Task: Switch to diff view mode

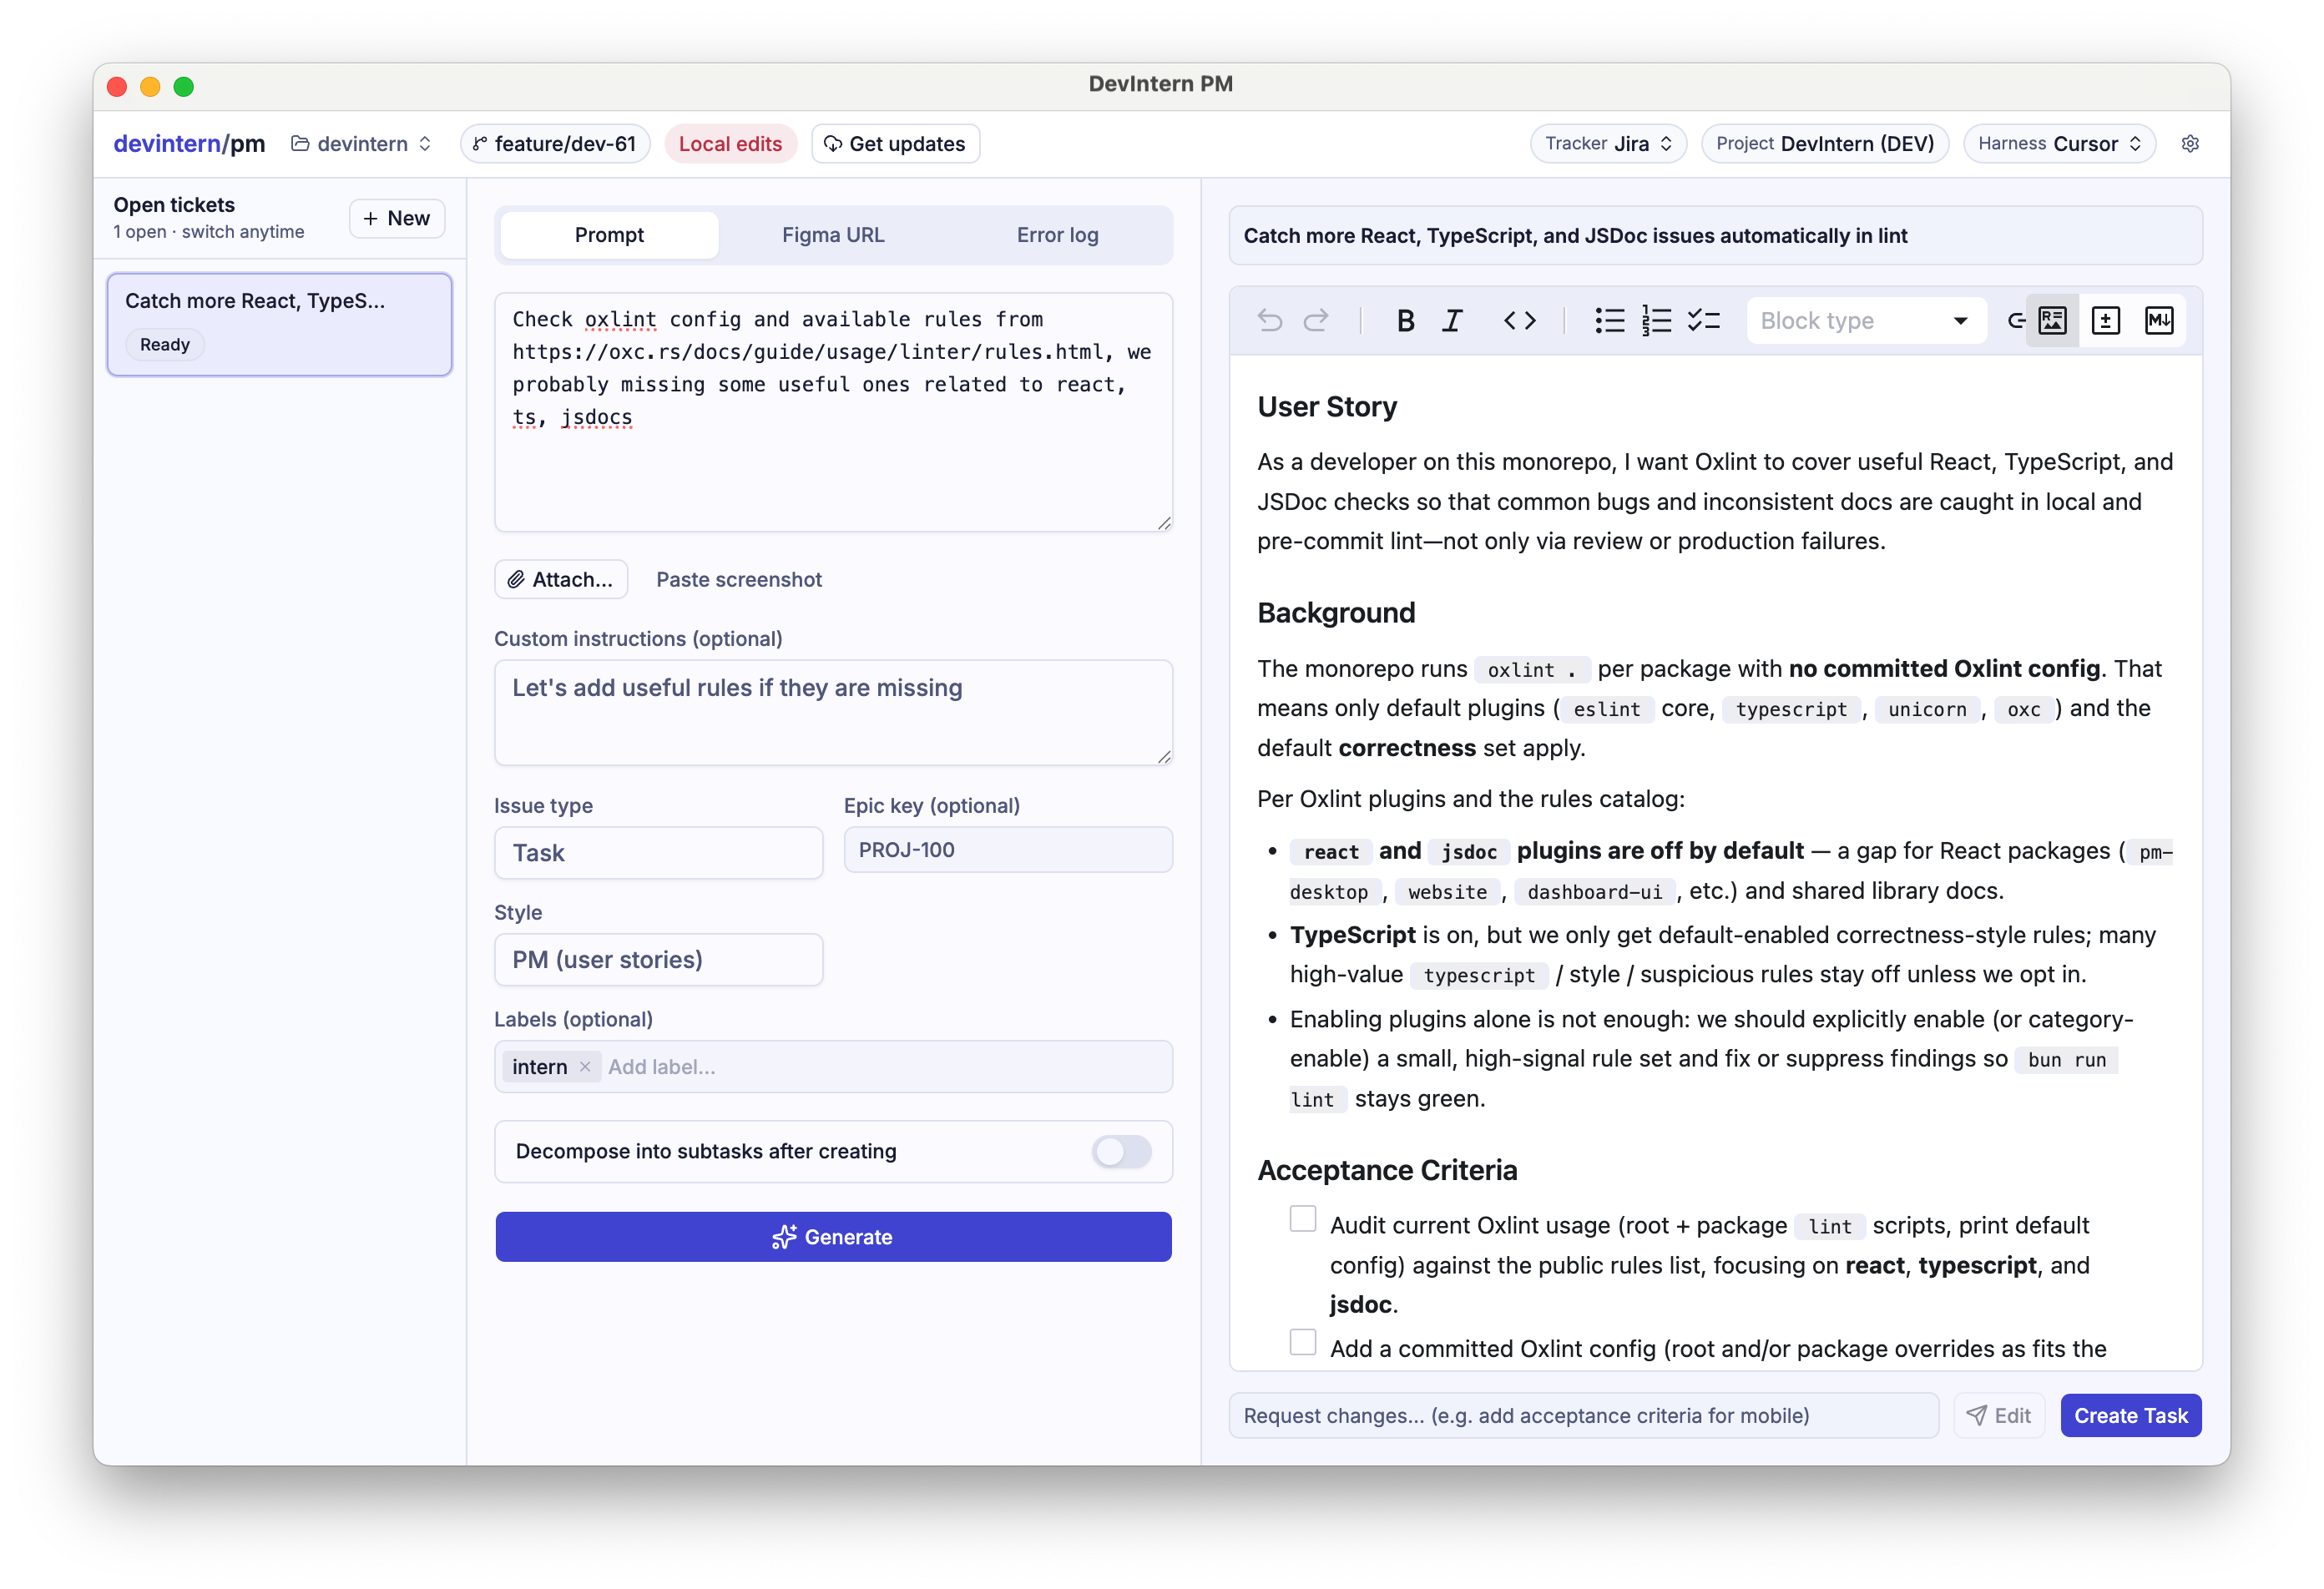Action: (2105, 320)
